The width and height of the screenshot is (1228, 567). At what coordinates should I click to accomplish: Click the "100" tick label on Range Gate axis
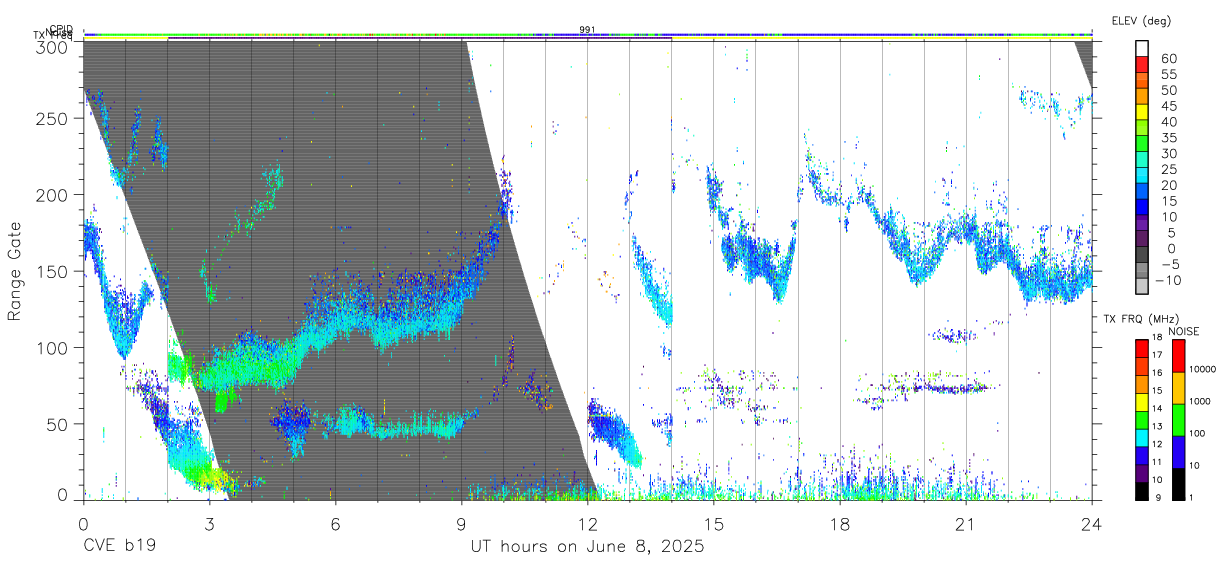tap(51, 347)
